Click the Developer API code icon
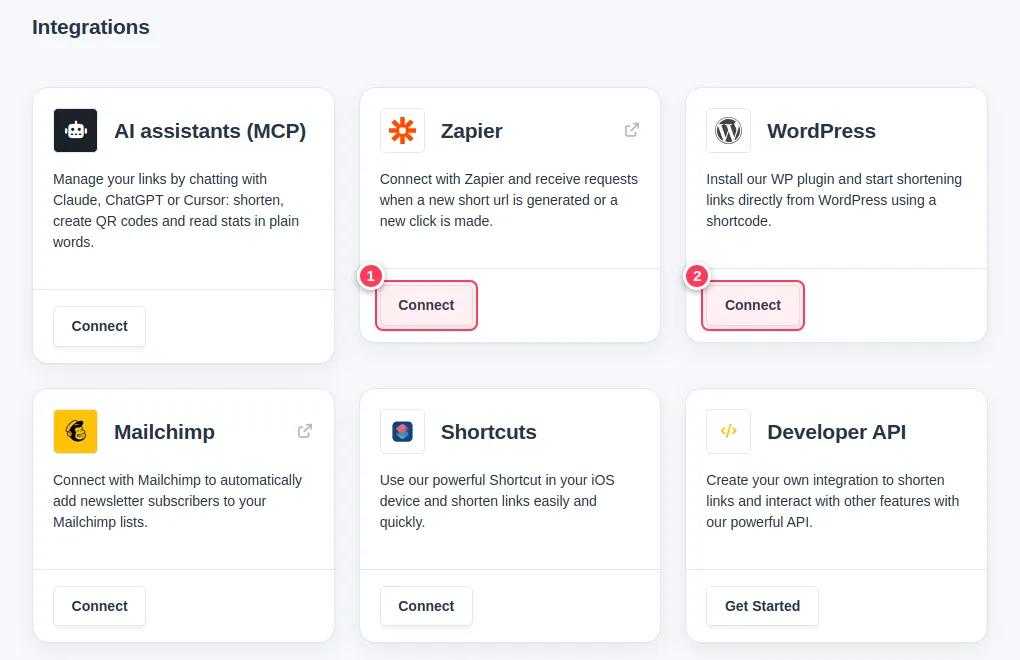 [x=729, y=431]
